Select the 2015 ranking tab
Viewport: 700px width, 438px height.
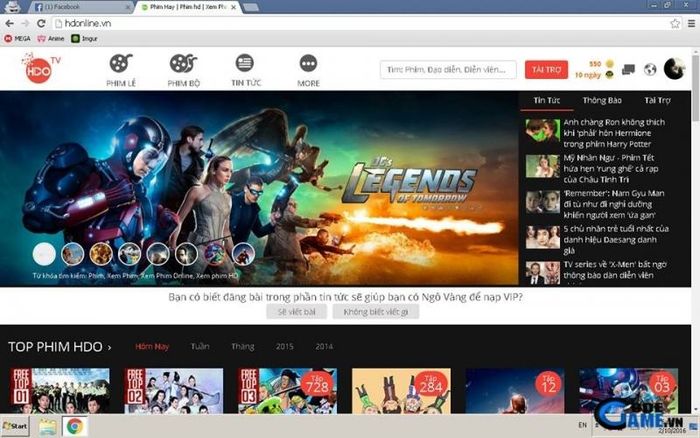point(284,346)
